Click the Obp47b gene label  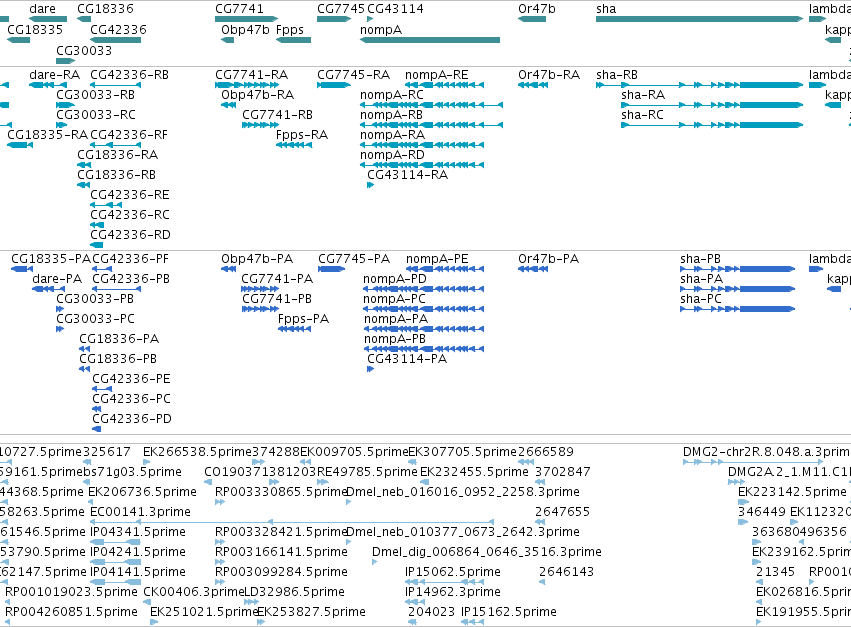tap(245, 29)
